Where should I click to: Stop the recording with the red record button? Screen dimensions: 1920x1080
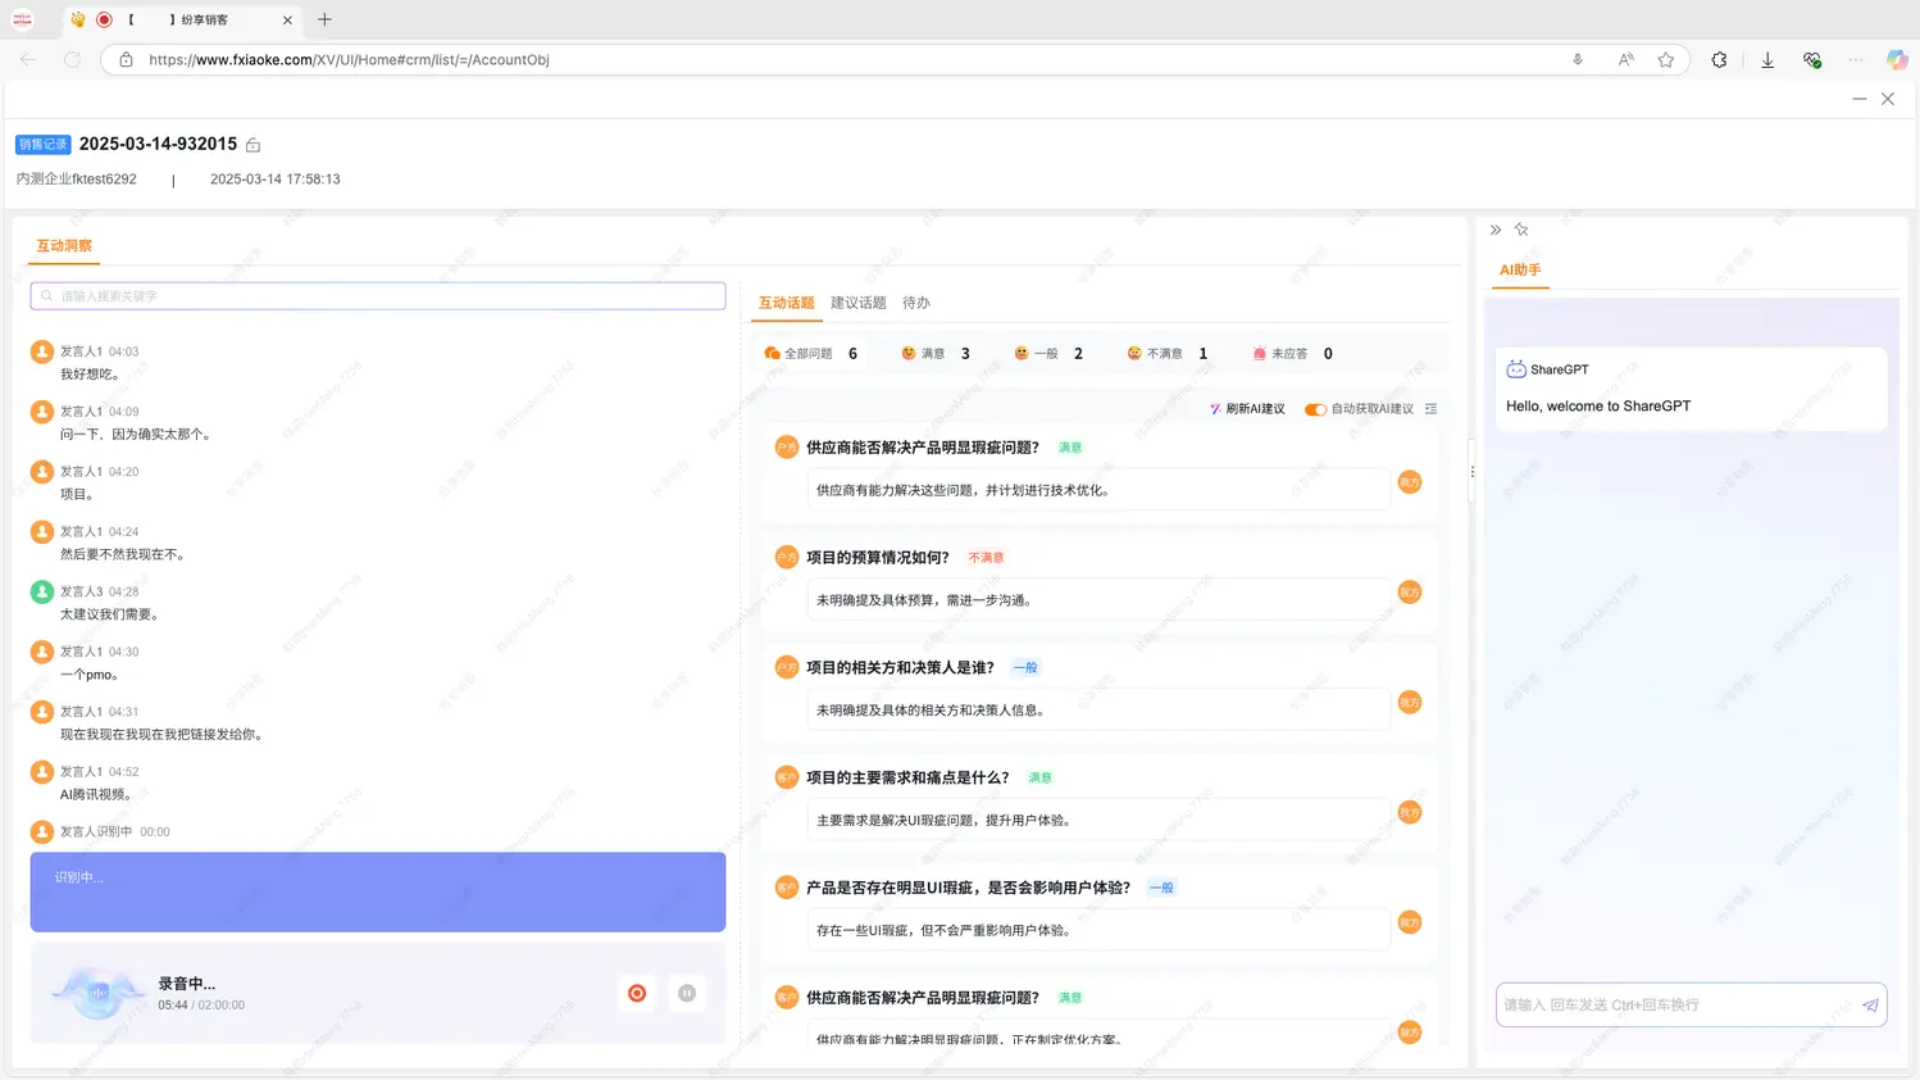click(637, 993)
